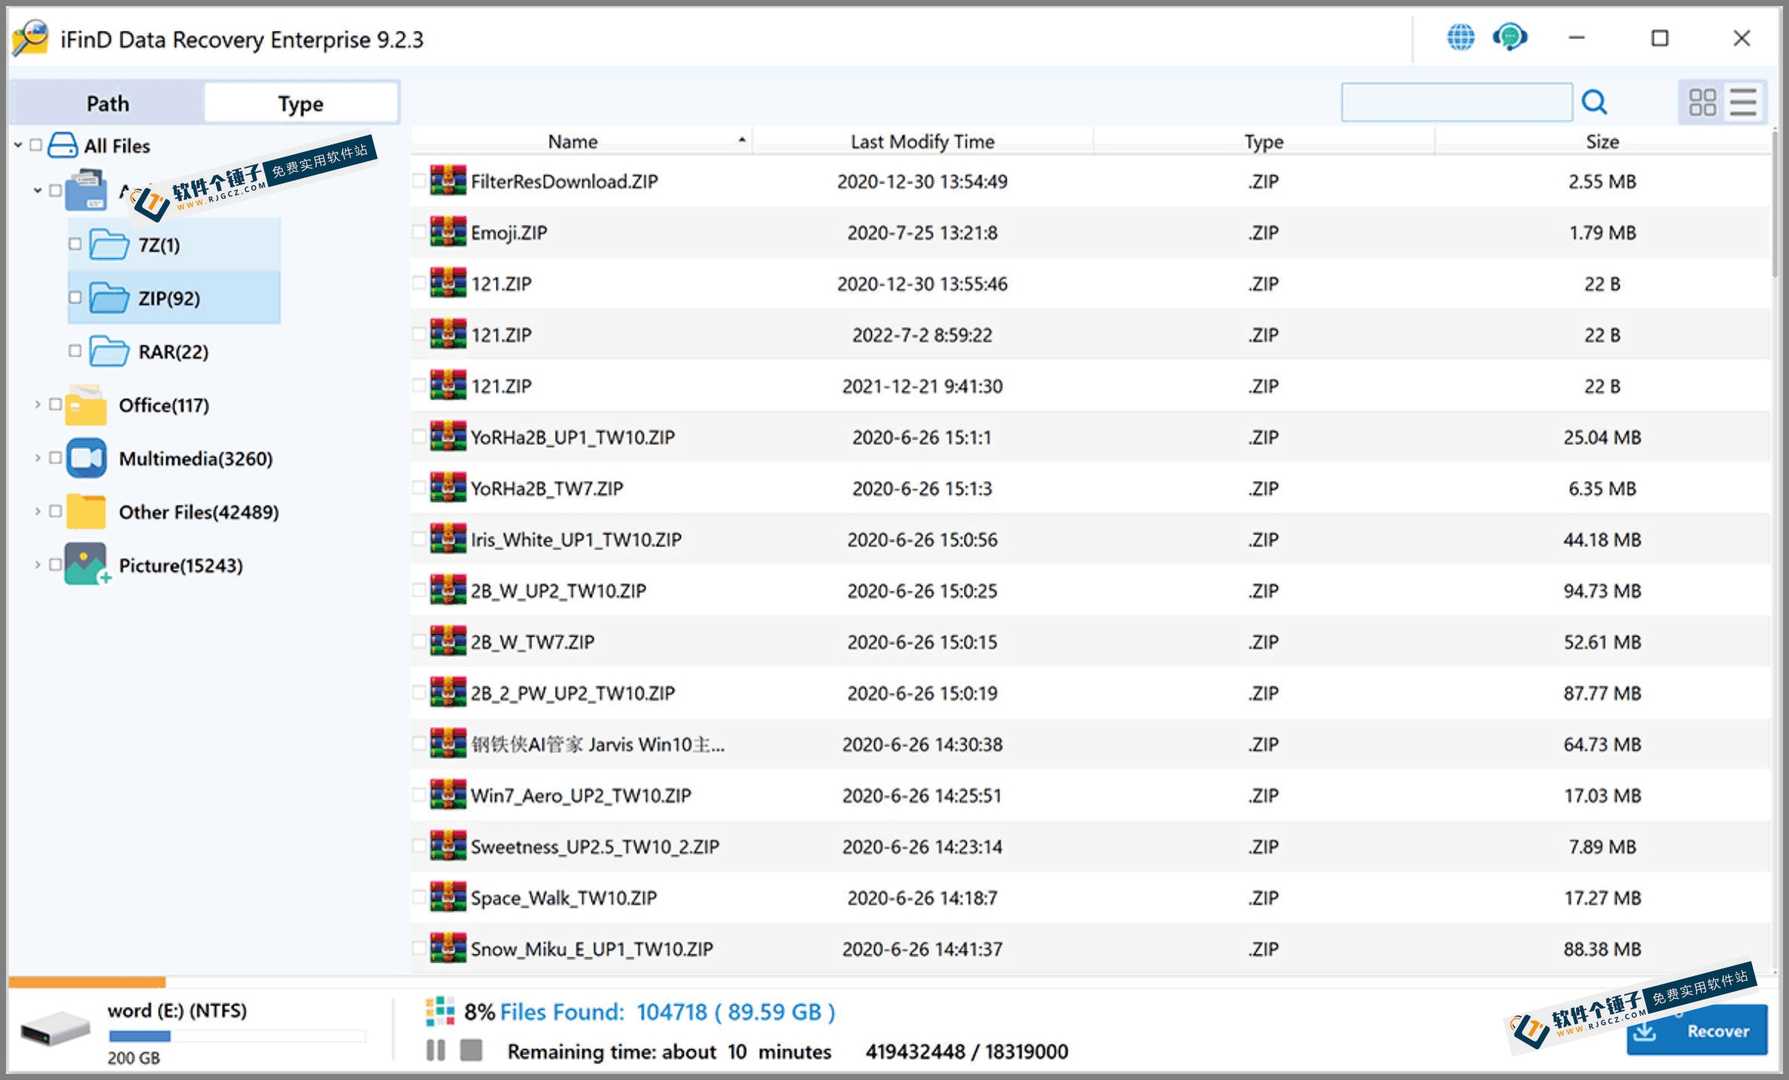This screenshot has height=1080, width=1789.
Task: Sort files by Last Modify Time
Action: [x=921, y=141]
